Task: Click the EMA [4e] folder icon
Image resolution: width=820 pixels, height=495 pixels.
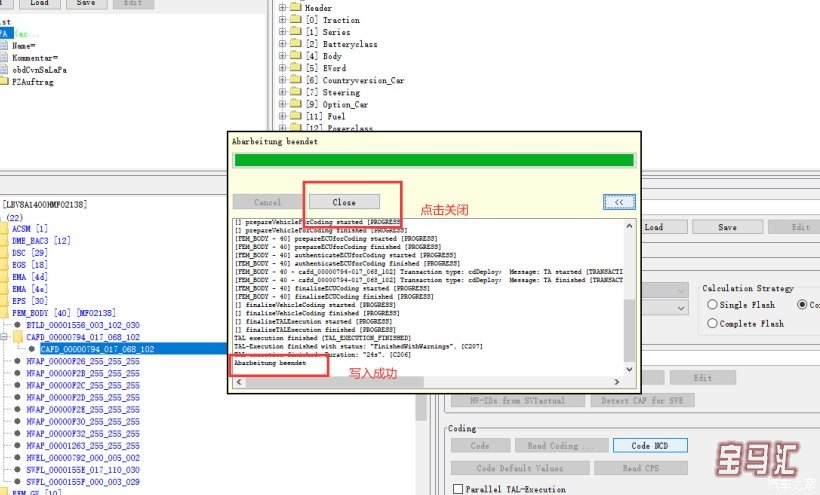Action: click(4, 289)
